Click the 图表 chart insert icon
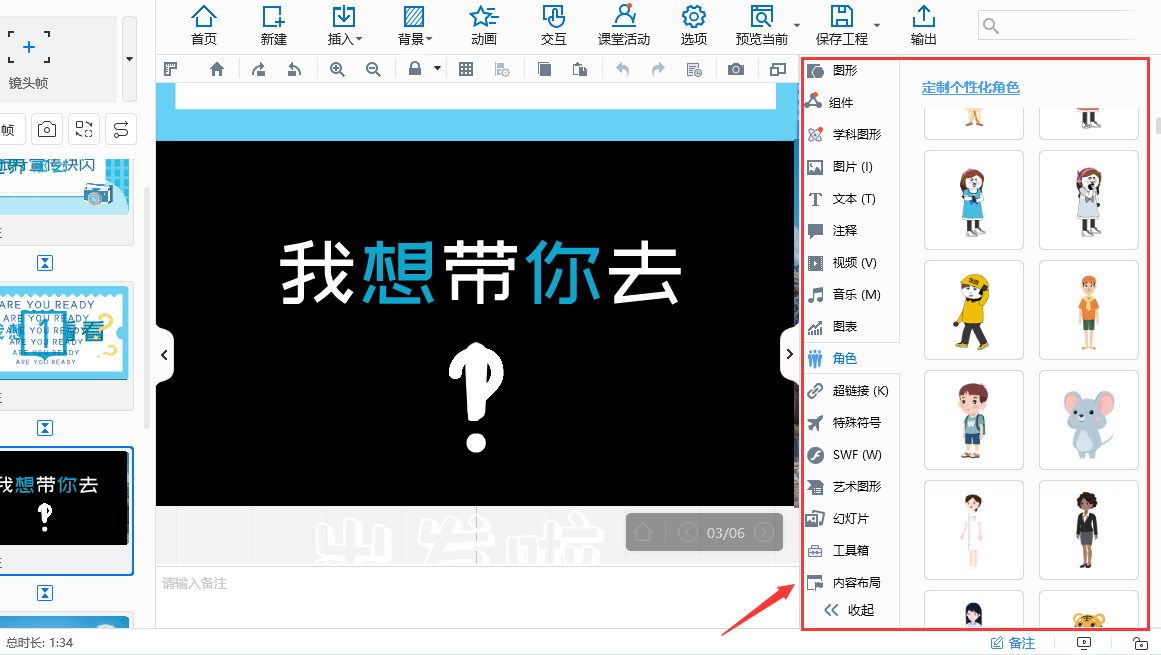 pos(849,326)
